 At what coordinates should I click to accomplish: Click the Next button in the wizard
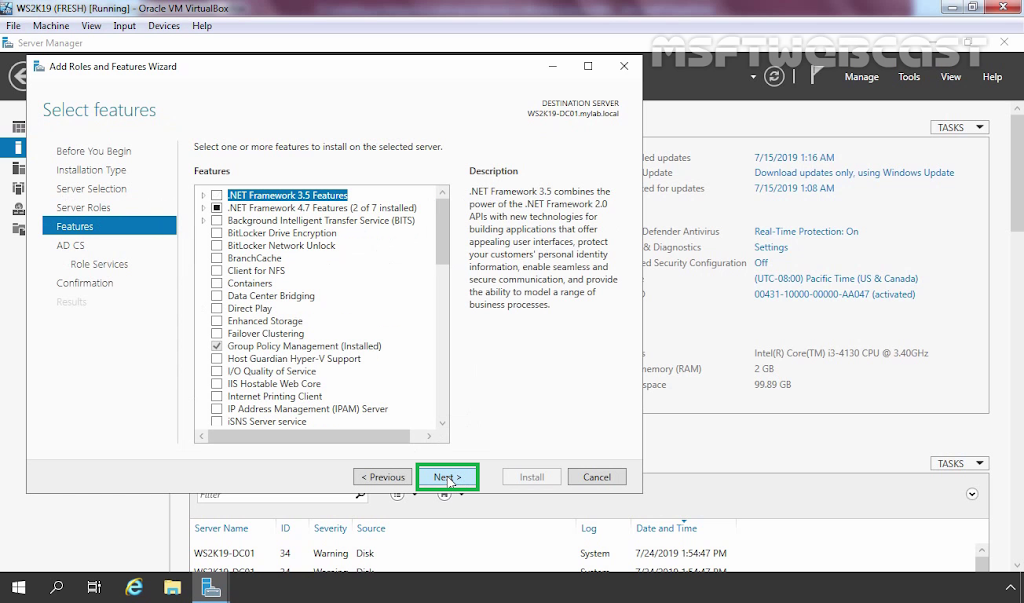(x=447, y=477)
